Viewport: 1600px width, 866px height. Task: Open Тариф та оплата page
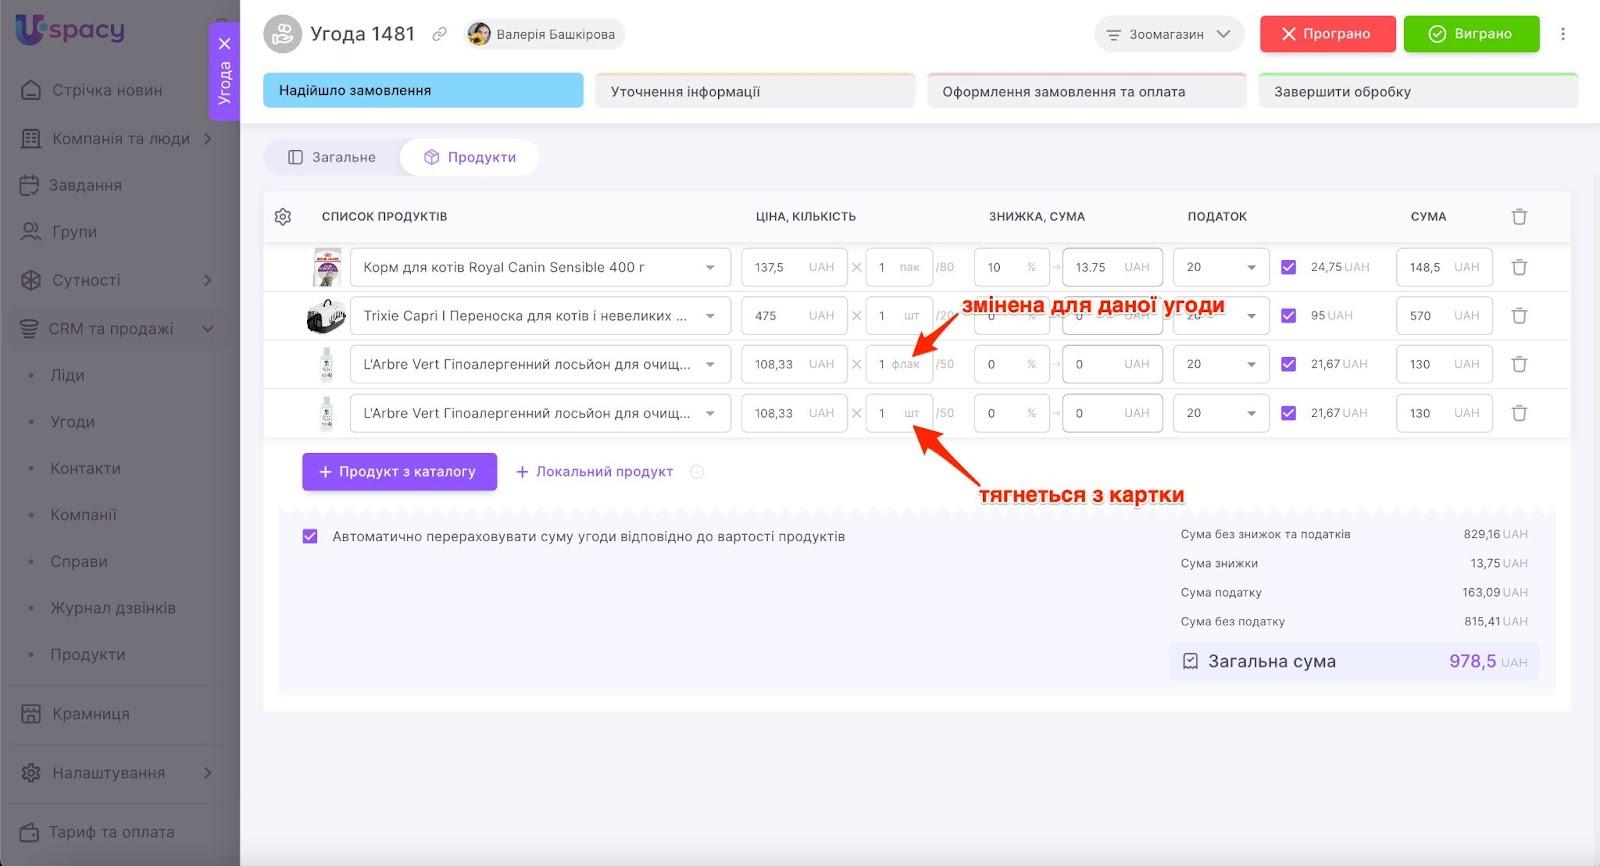tap(111, 832)
